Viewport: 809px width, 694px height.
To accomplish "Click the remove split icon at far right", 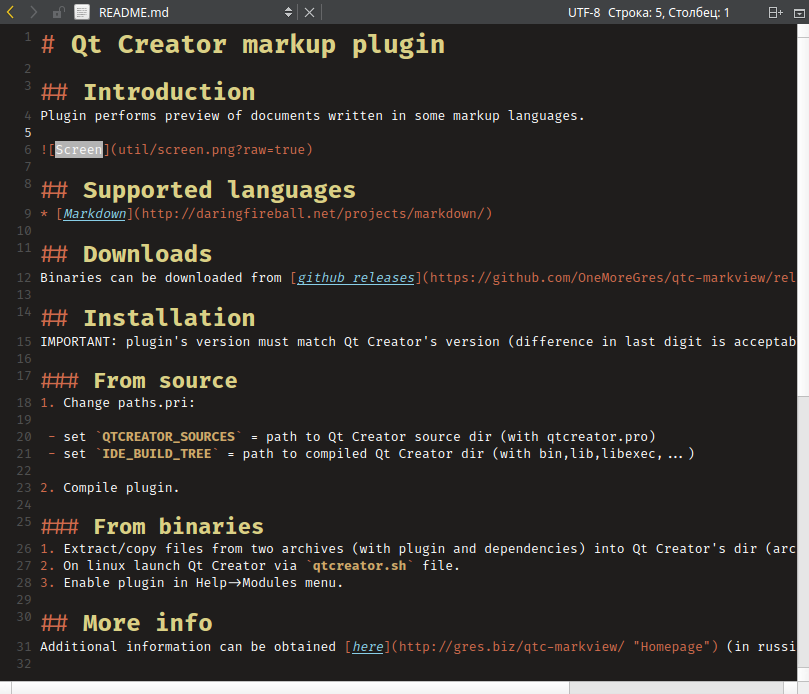I will pyautogui.click(x=799, y=12).
